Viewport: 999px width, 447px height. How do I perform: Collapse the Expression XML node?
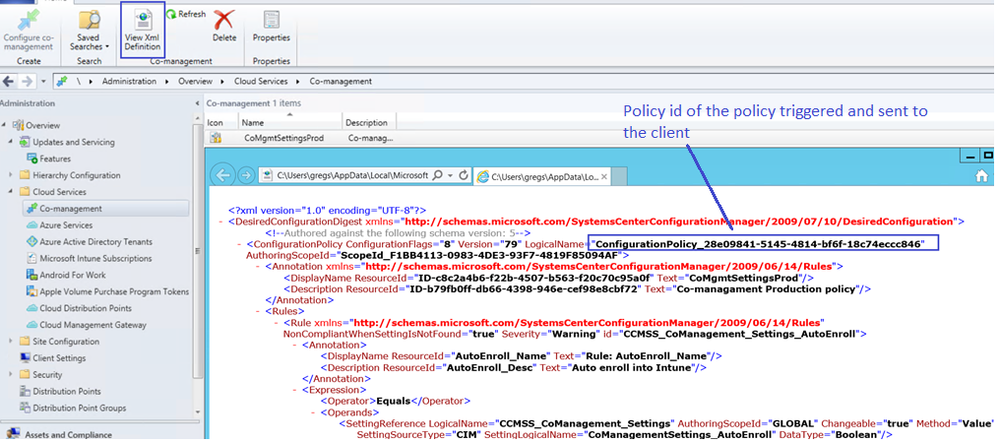pyautogui.click(x=295, y=390)
